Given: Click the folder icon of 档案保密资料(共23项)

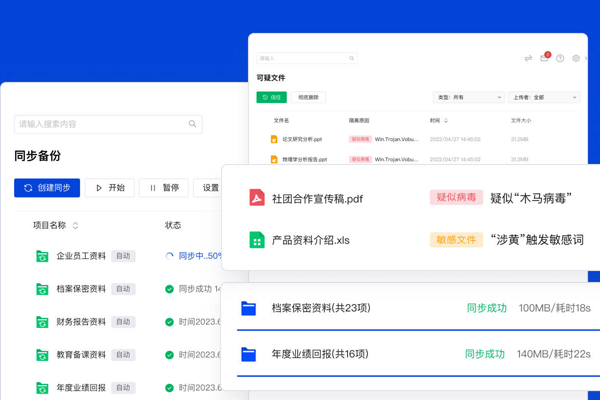Looking at the screenshot, I should [249, 308].
